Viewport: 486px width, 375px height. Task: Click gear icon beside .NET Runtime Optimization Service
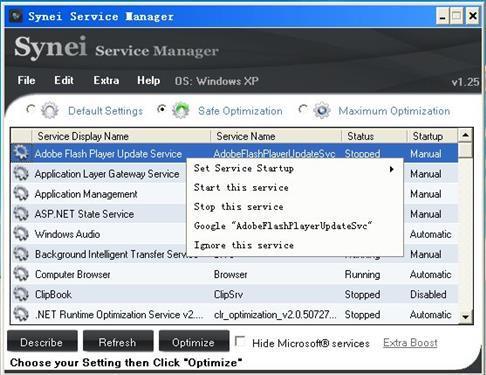(21, 314)
